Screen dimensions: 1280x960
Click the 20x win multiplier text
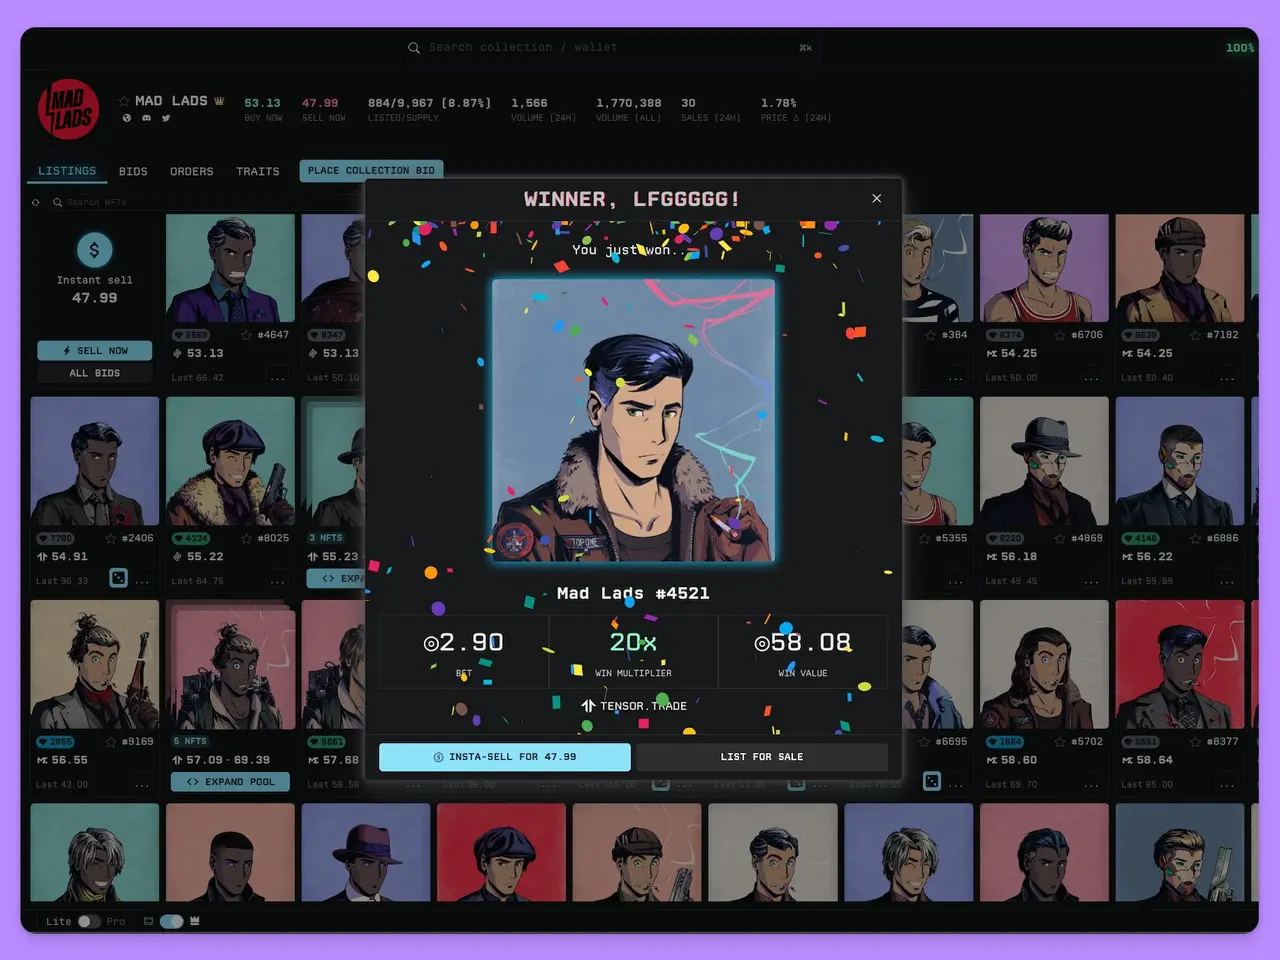click(633, 642)
